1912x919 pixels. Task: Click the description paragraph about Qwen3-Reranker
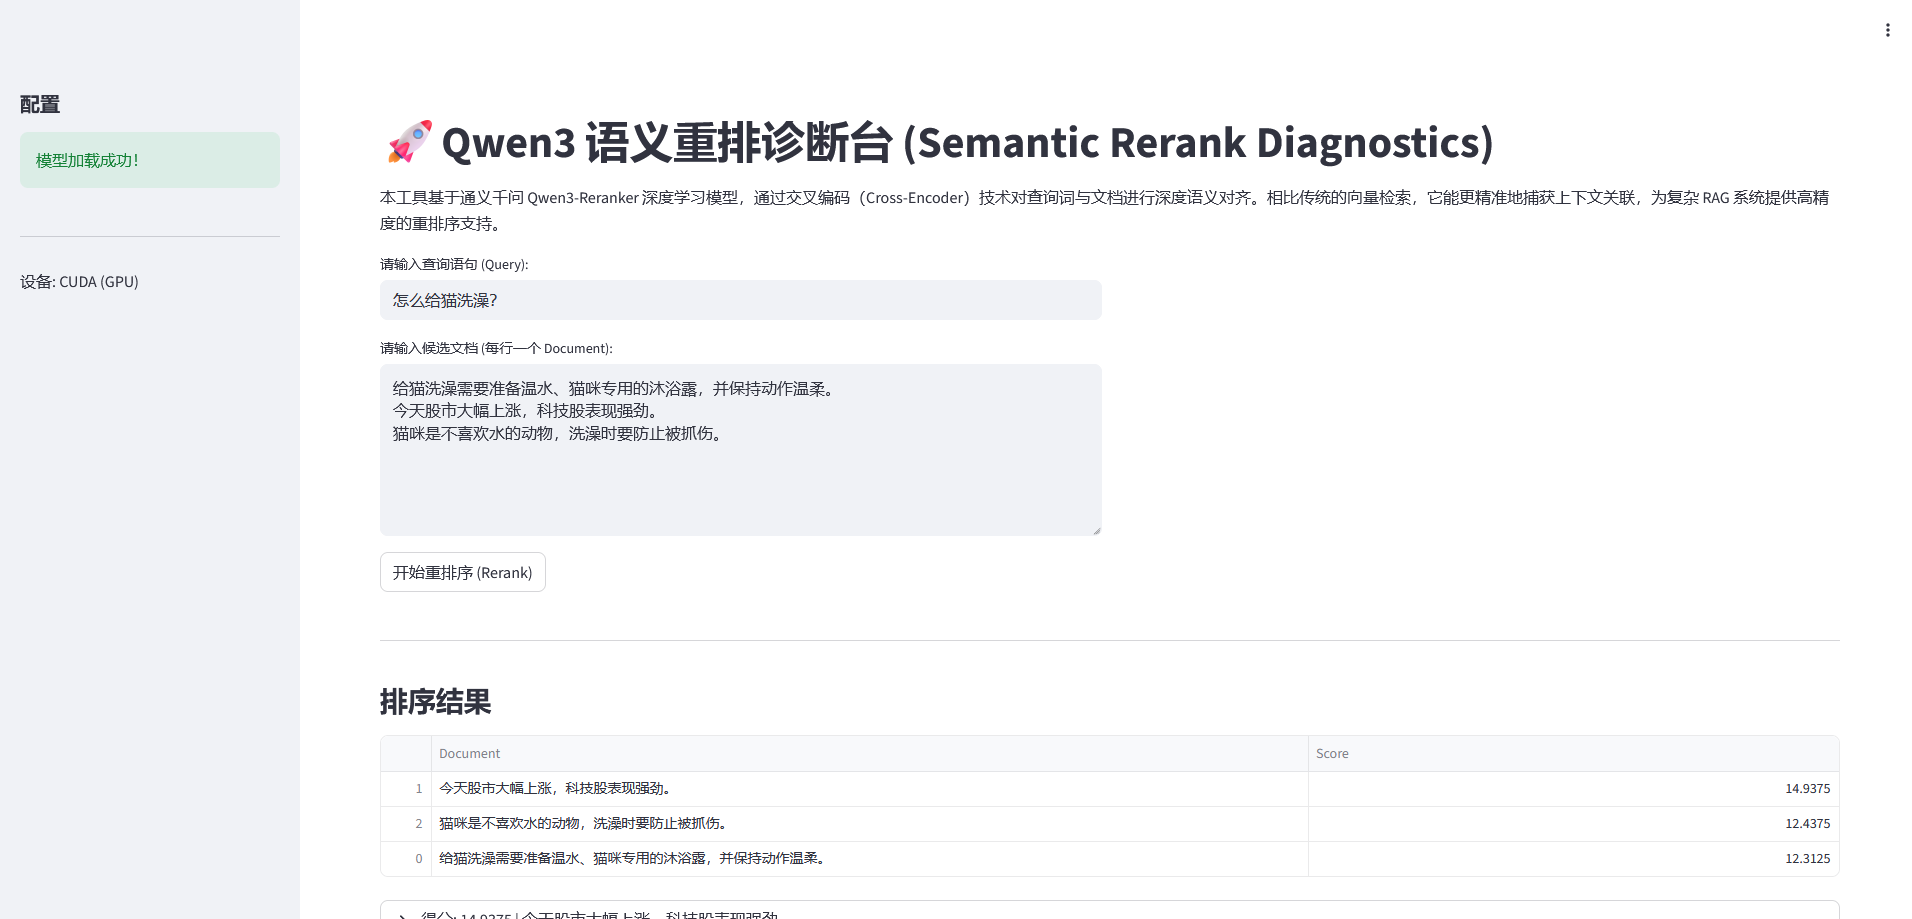pyautogui.click(x=1104, y=210)
